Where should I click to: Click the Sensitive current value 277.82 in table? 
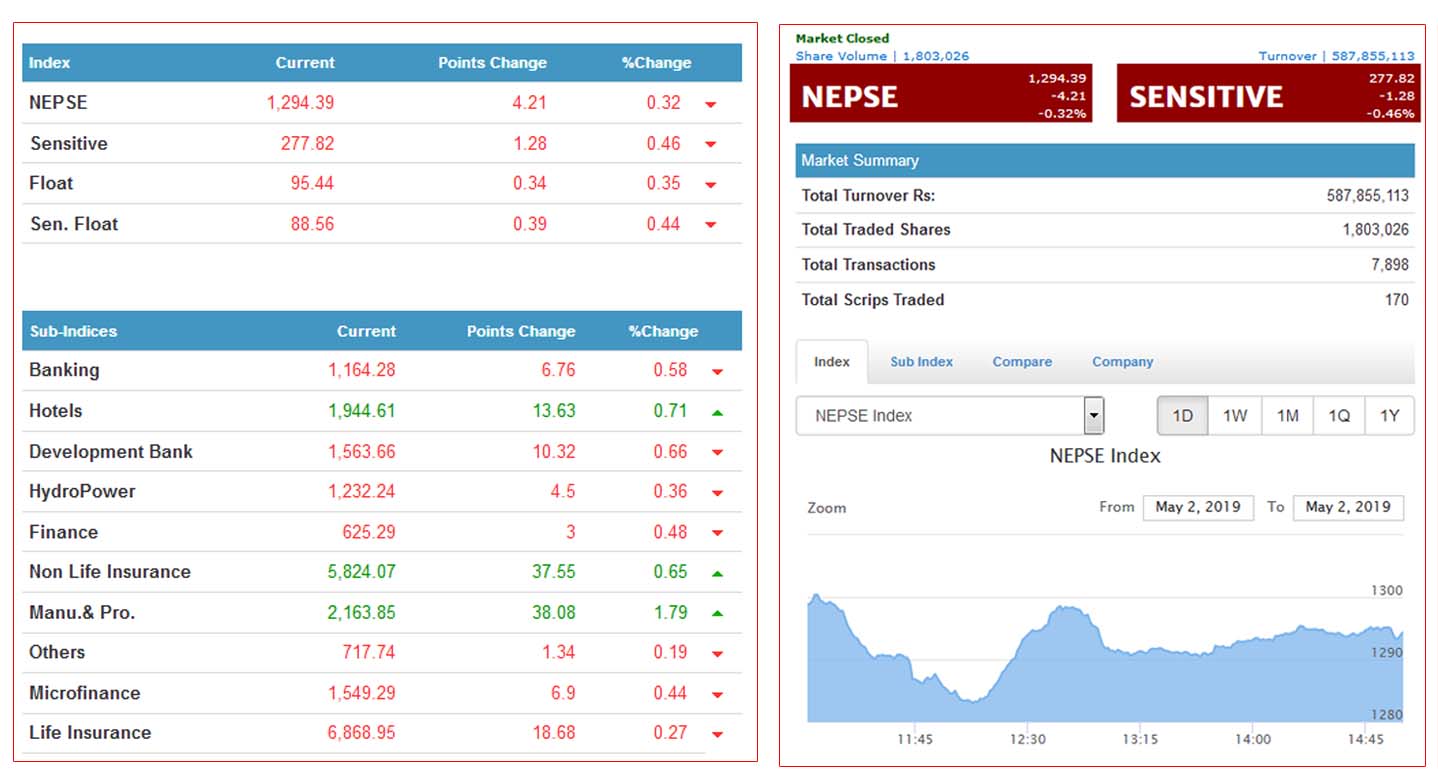(x=308, y=144)
